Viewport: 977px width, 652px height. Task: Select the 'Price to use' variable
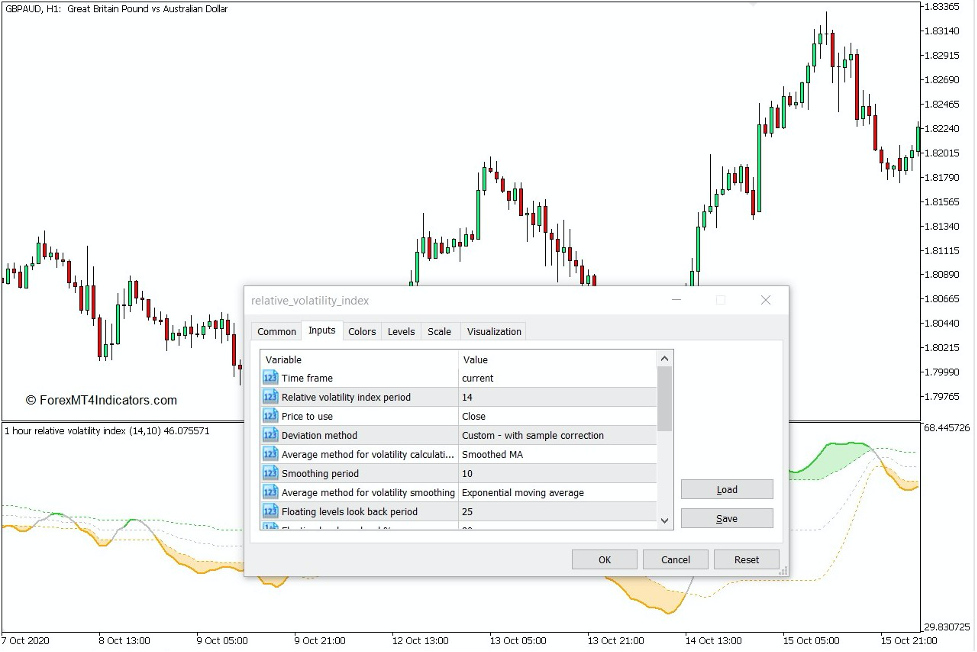pyautogui.click(x=307, y=416)
